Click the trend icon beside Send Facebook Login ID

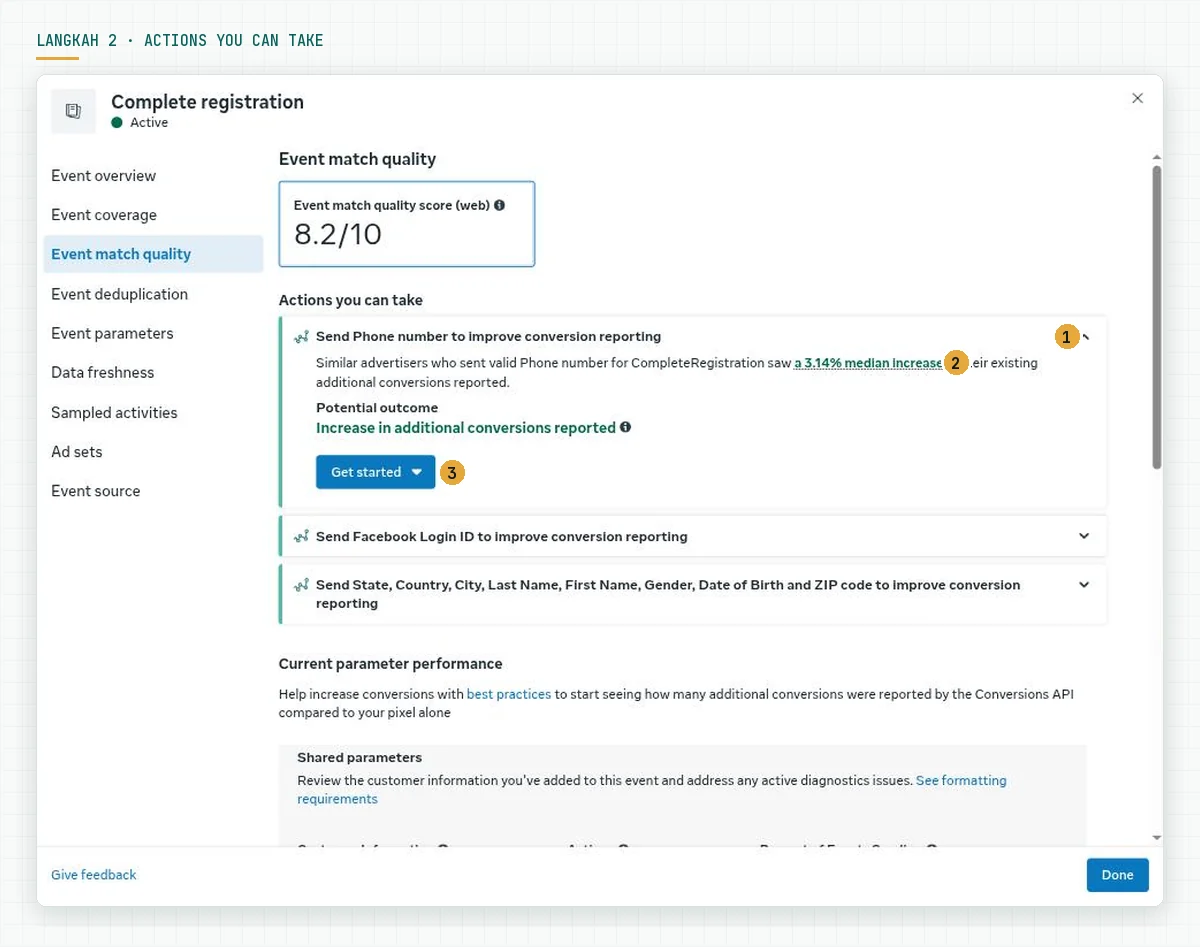(301, 537)
